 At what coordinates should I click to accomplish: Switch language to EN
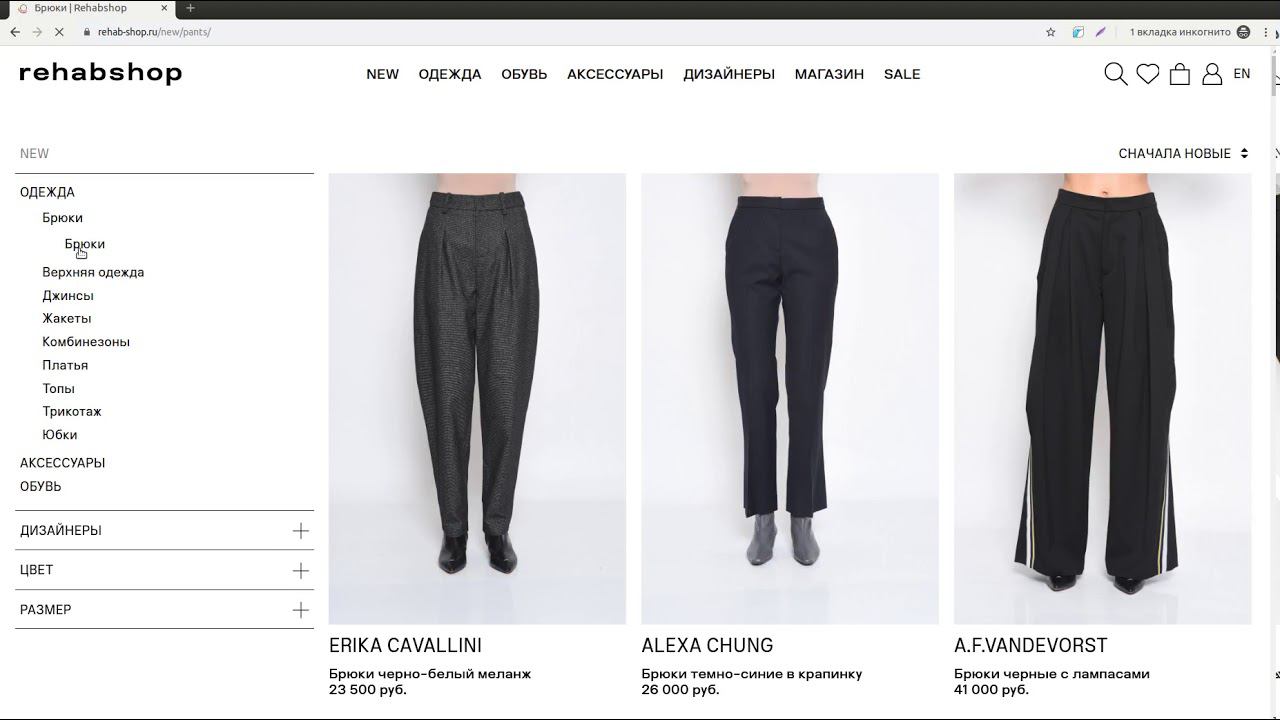point(1242,74)
